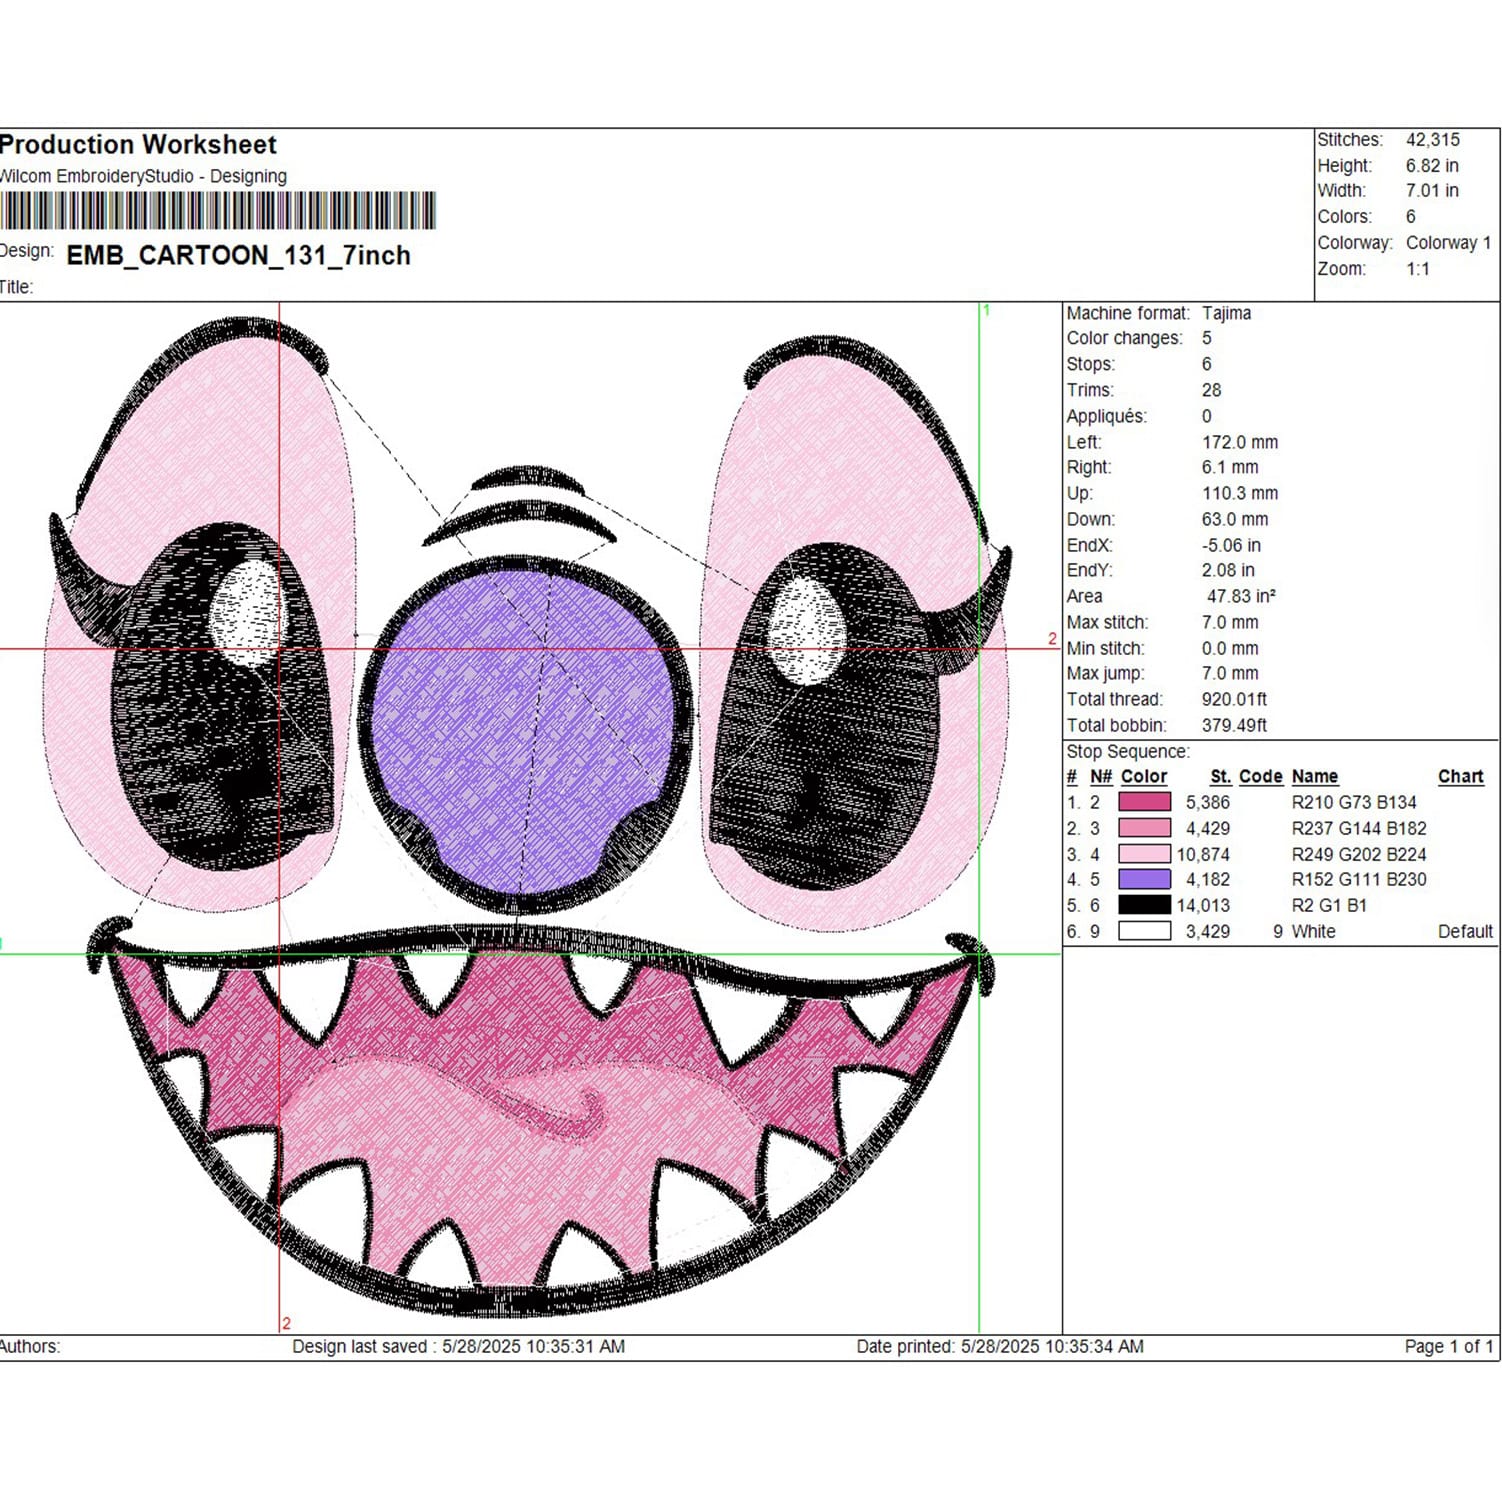
Task: Click the dark pink R210 G73 B134 swatch
Action: (x=1144, y=802)
